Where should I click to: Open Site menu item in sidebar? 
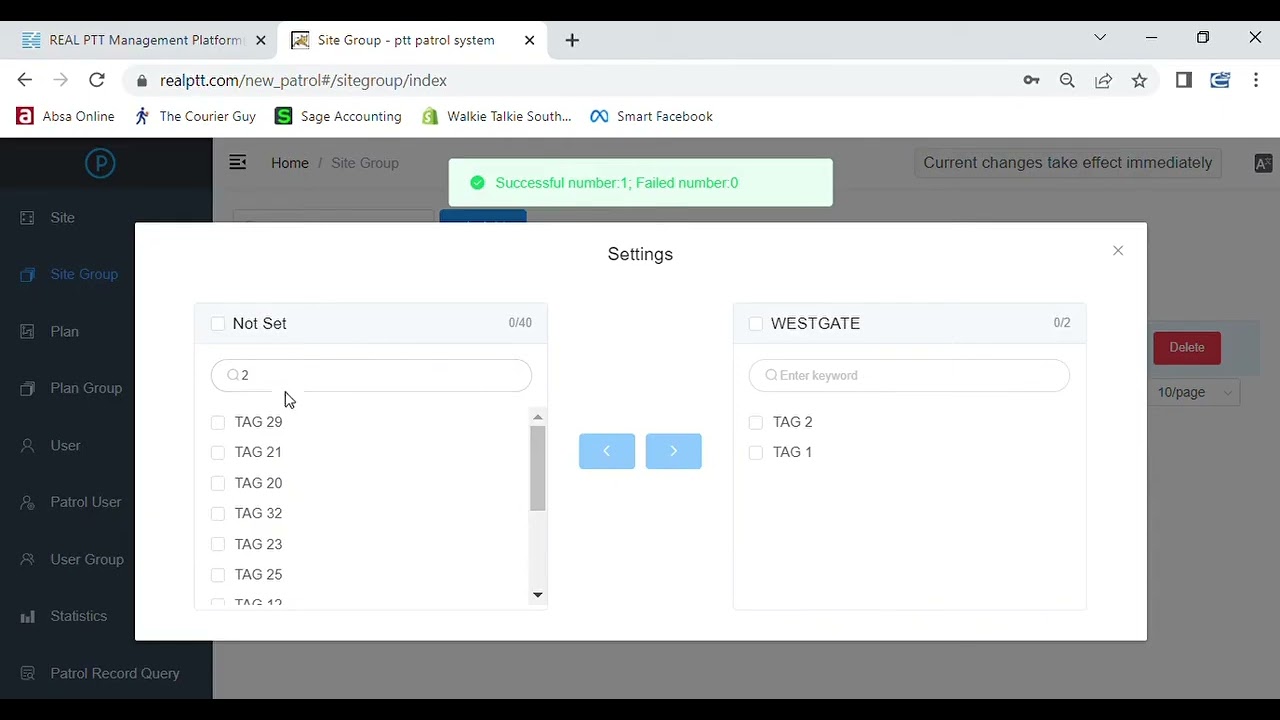(62, 217)
